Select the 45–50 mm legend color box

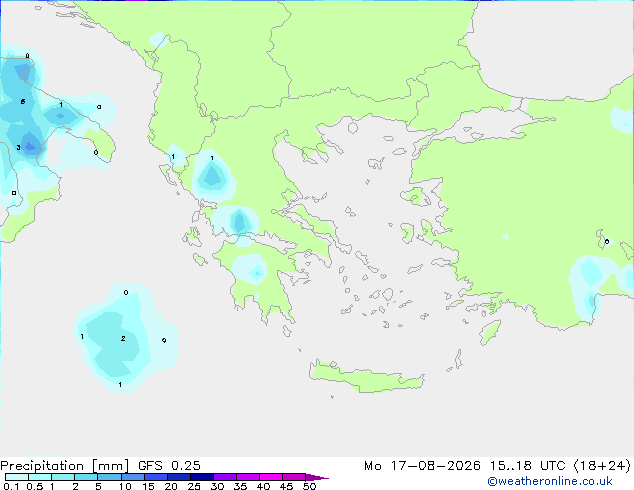294,477
